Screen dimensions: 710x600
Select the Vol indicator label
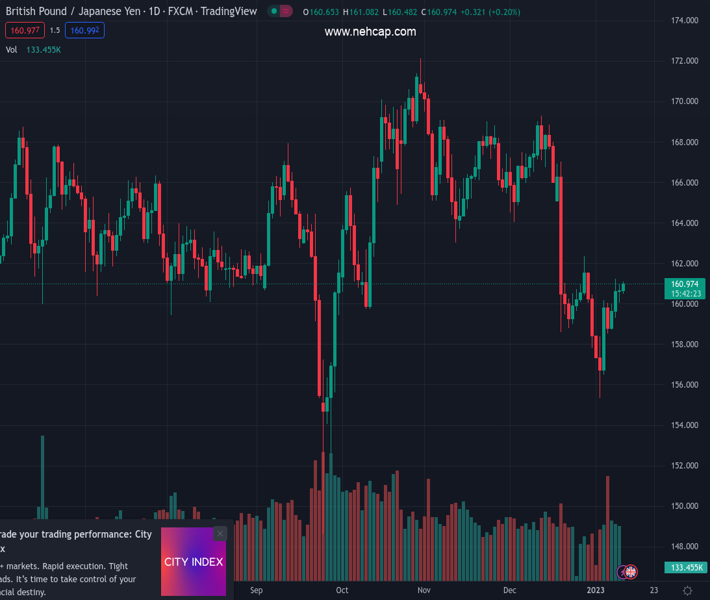point(11,50)
